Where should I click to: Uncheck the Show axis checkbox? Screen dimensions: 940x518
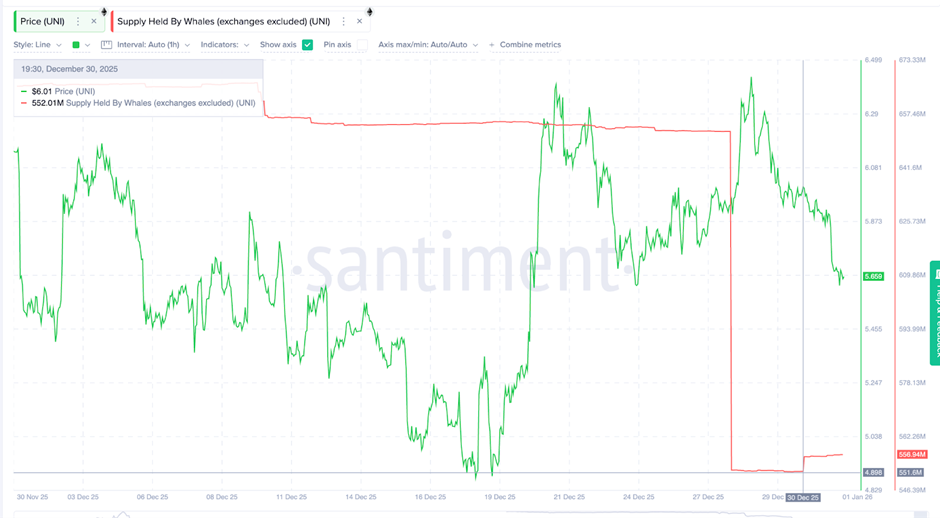(x=308, y=45)
